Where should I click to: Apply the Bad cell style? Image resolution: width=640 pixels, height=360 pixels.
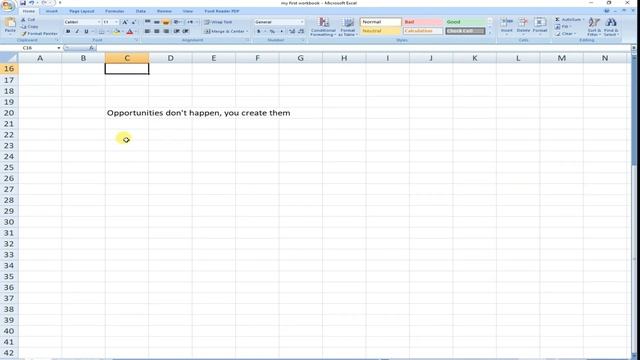[x=423, y=22]
